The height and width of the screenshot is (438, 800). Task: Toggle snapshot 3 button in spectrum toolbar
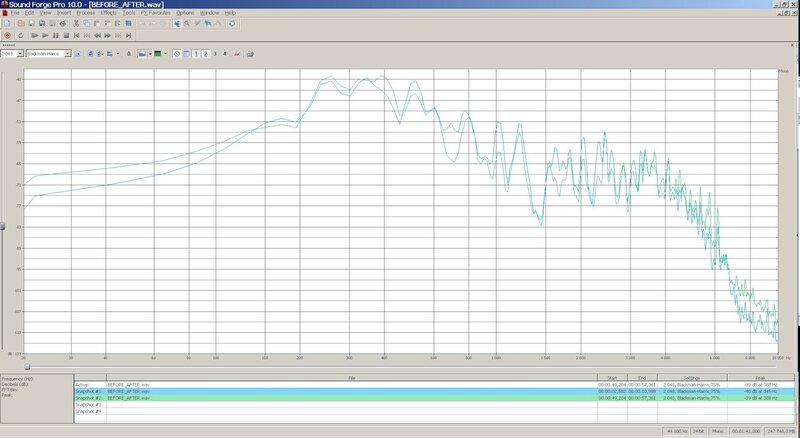[x=214, y=53]
